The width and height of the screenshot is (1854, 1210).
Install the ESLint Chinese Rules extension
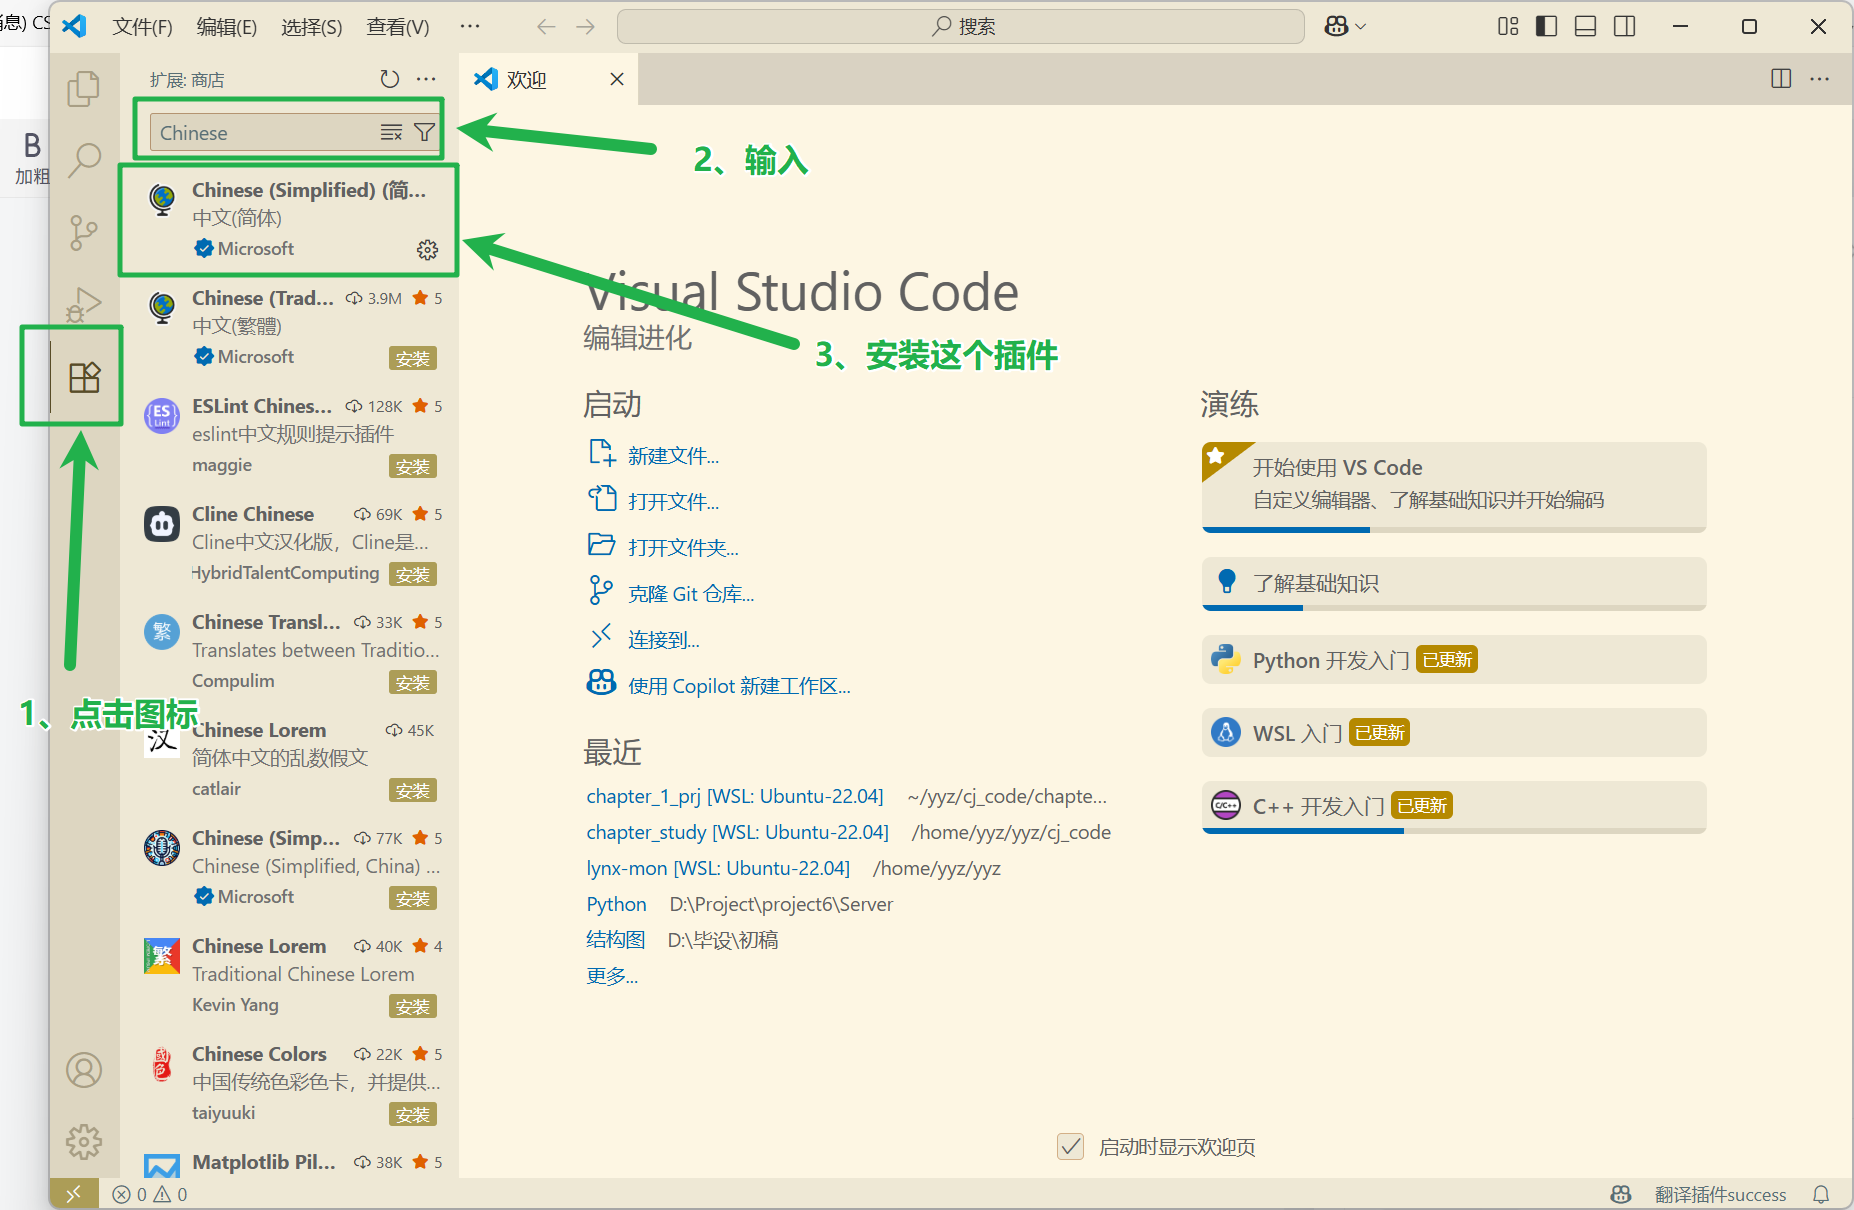coord(412,466)
